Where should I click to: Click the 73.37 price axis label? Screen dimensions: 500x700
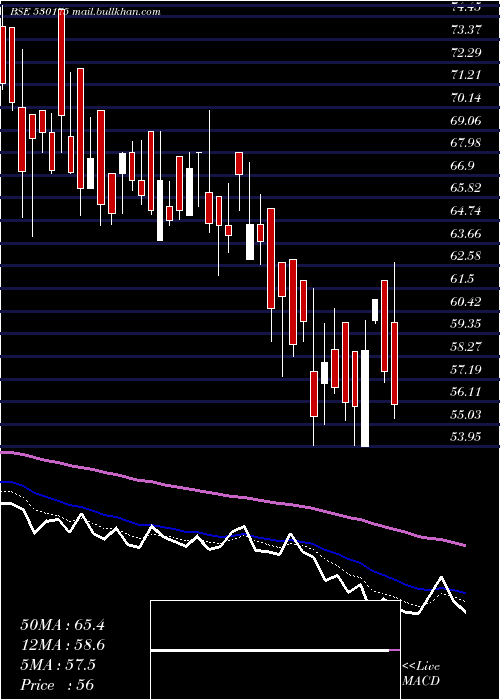point(466,30)
